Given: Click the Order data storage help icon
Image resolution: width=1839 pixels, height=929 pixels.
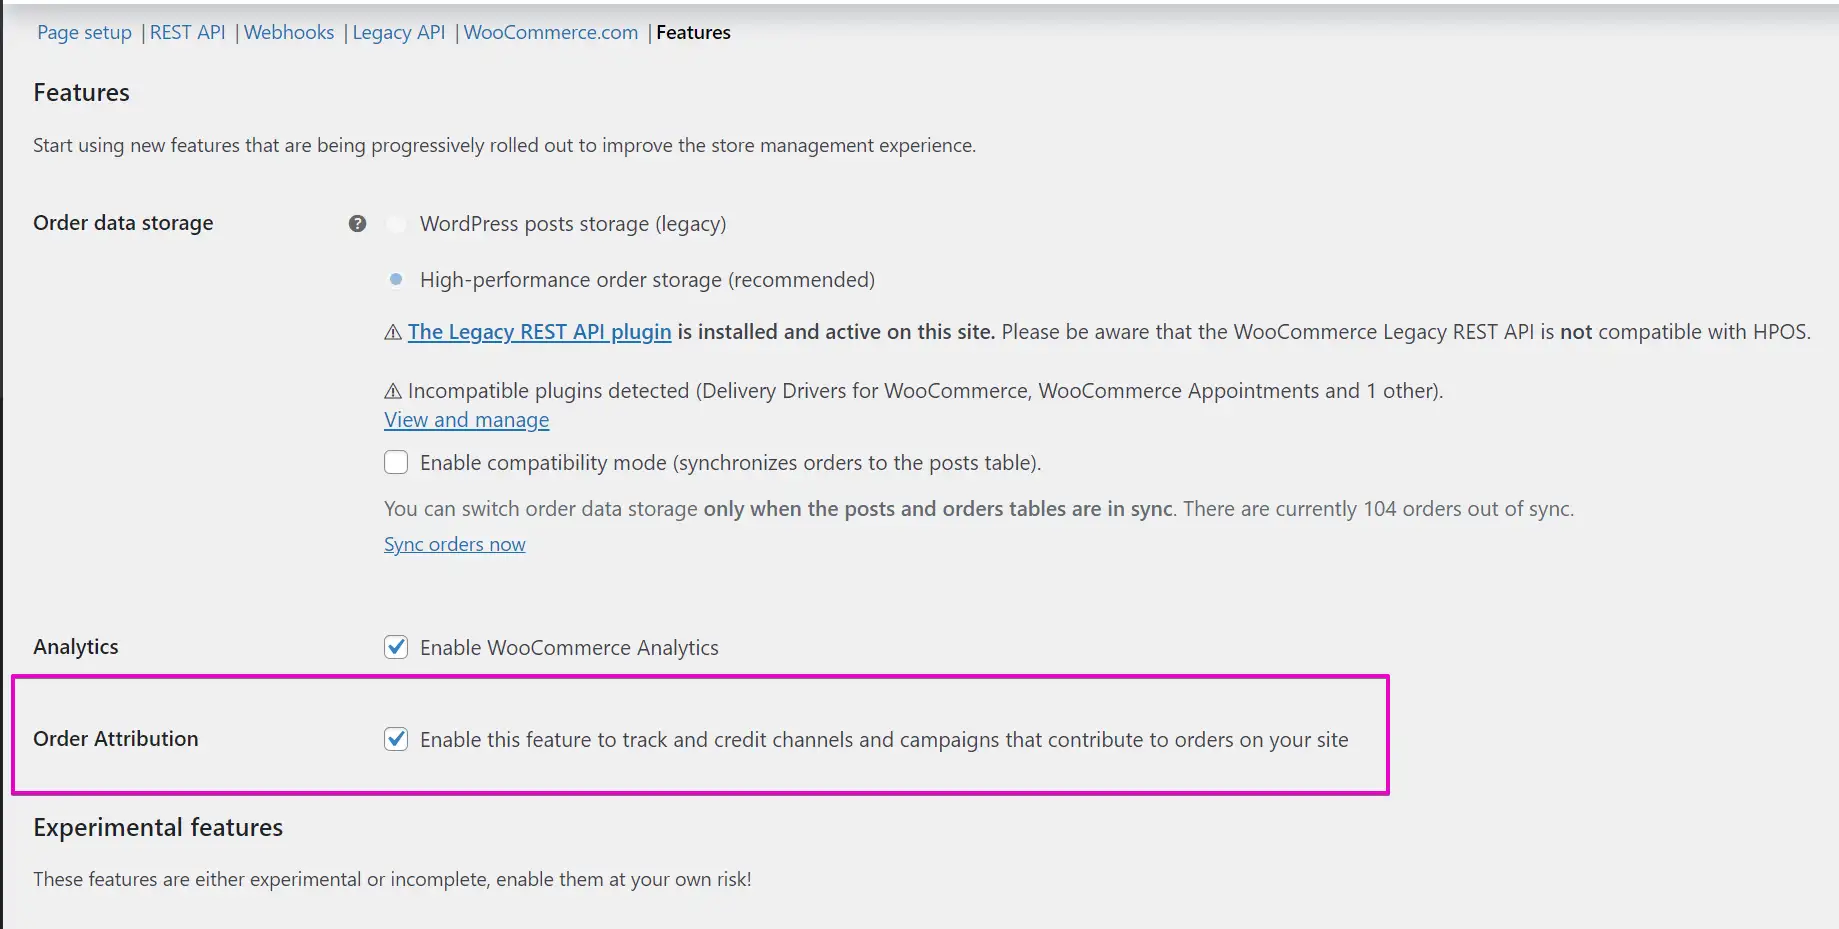Looking at the screenshot, I should click(x=357, y=223).
